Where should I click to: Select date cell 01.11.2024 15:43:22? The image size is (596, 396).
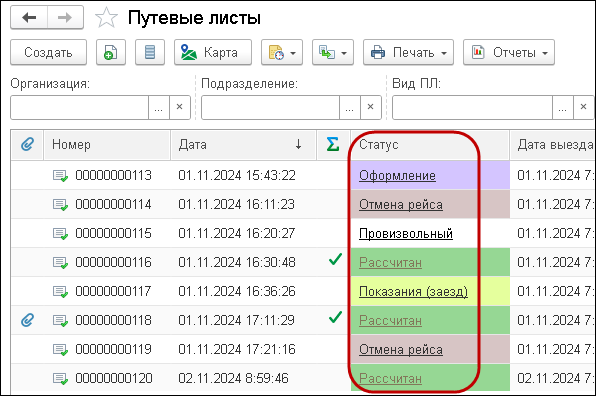(x=237, y=176)
